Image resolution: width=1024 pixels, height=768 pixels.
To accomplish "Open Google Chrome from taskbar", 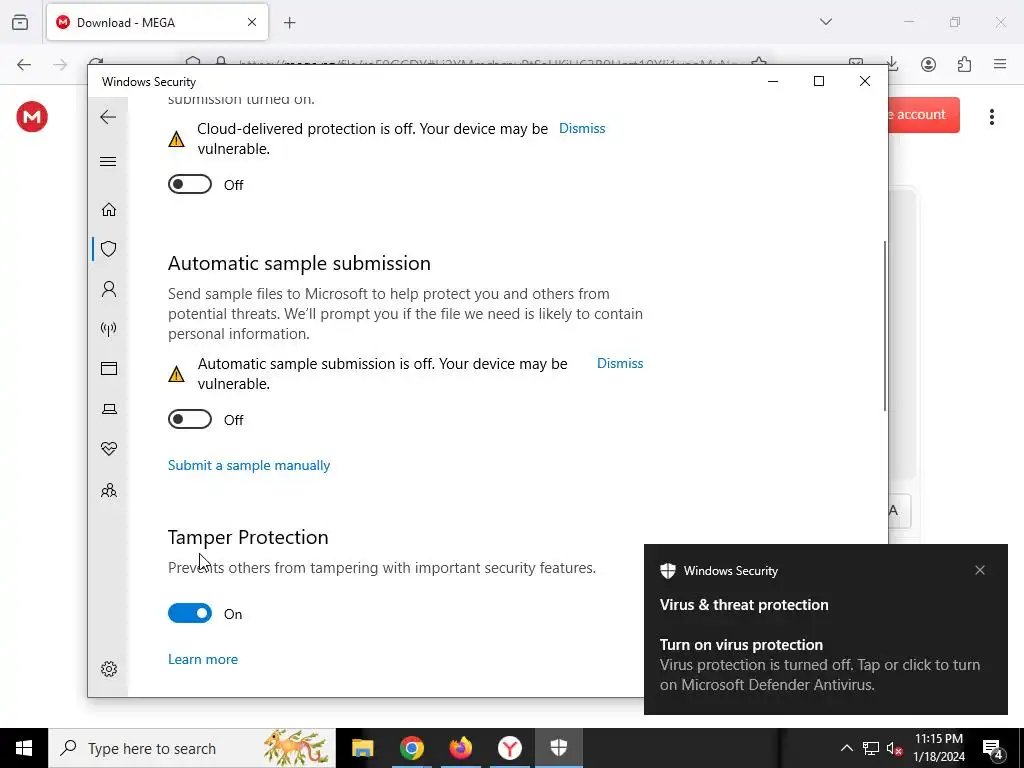I will click(x=411, y=748).
